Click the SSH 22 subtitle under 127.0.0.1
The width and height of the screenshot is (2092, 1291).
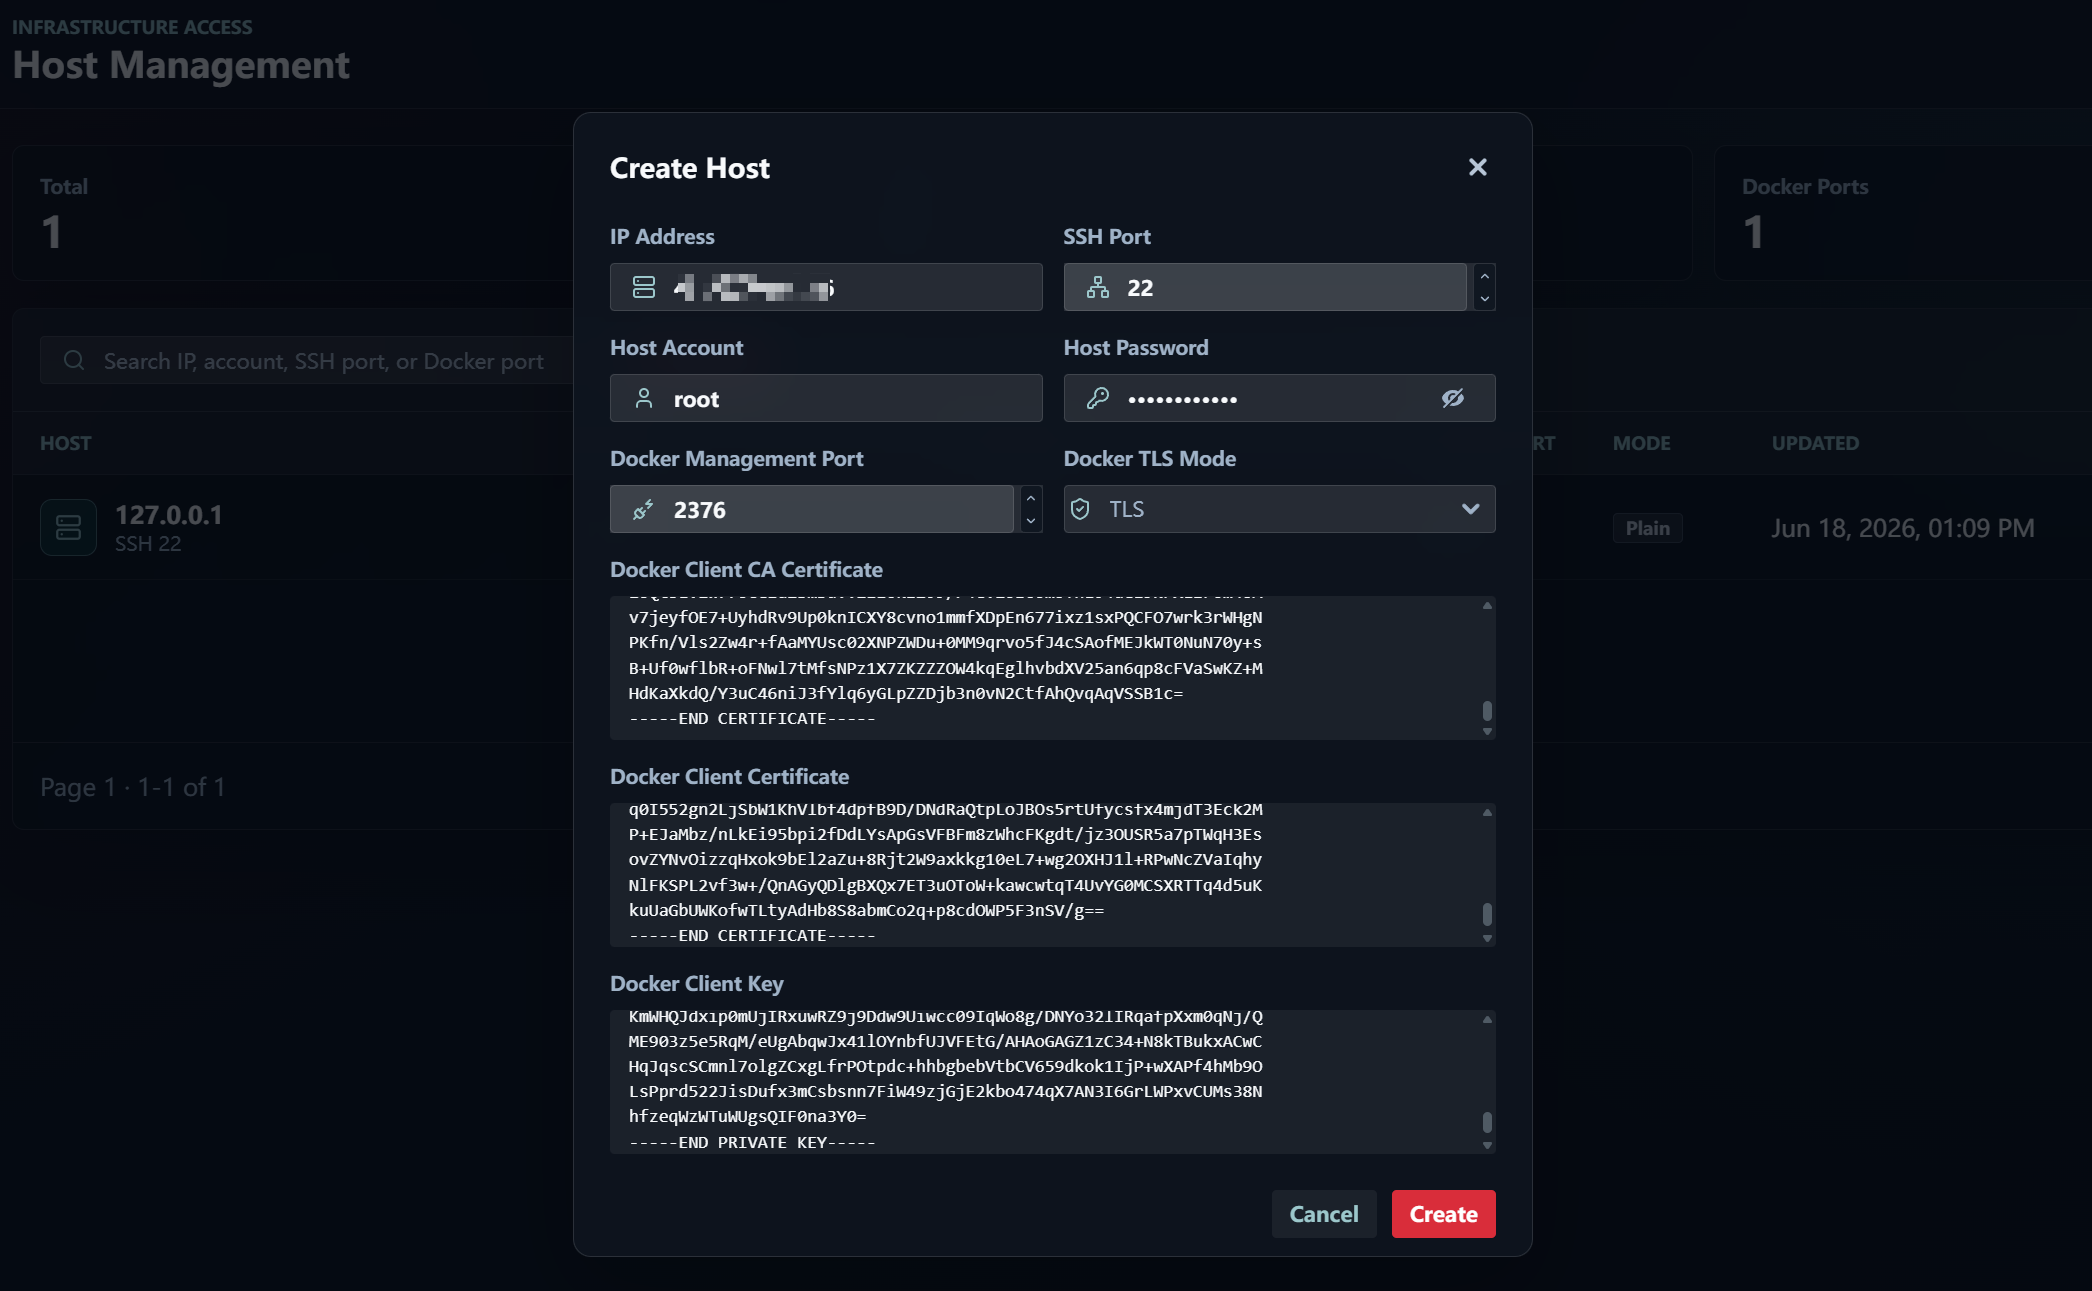pyautogui.click(x=148, y=544)
